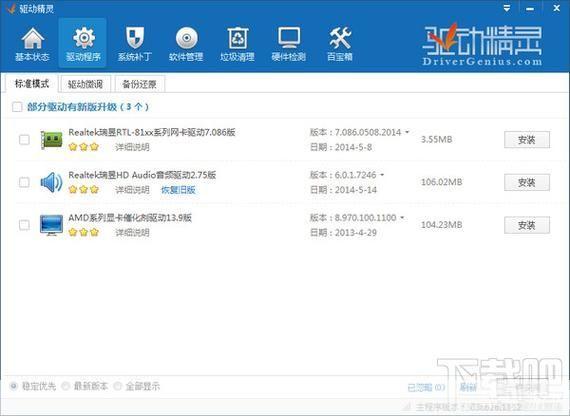
Task: Open the 百宝箱 tools icon
Action: tap(340, 44)
